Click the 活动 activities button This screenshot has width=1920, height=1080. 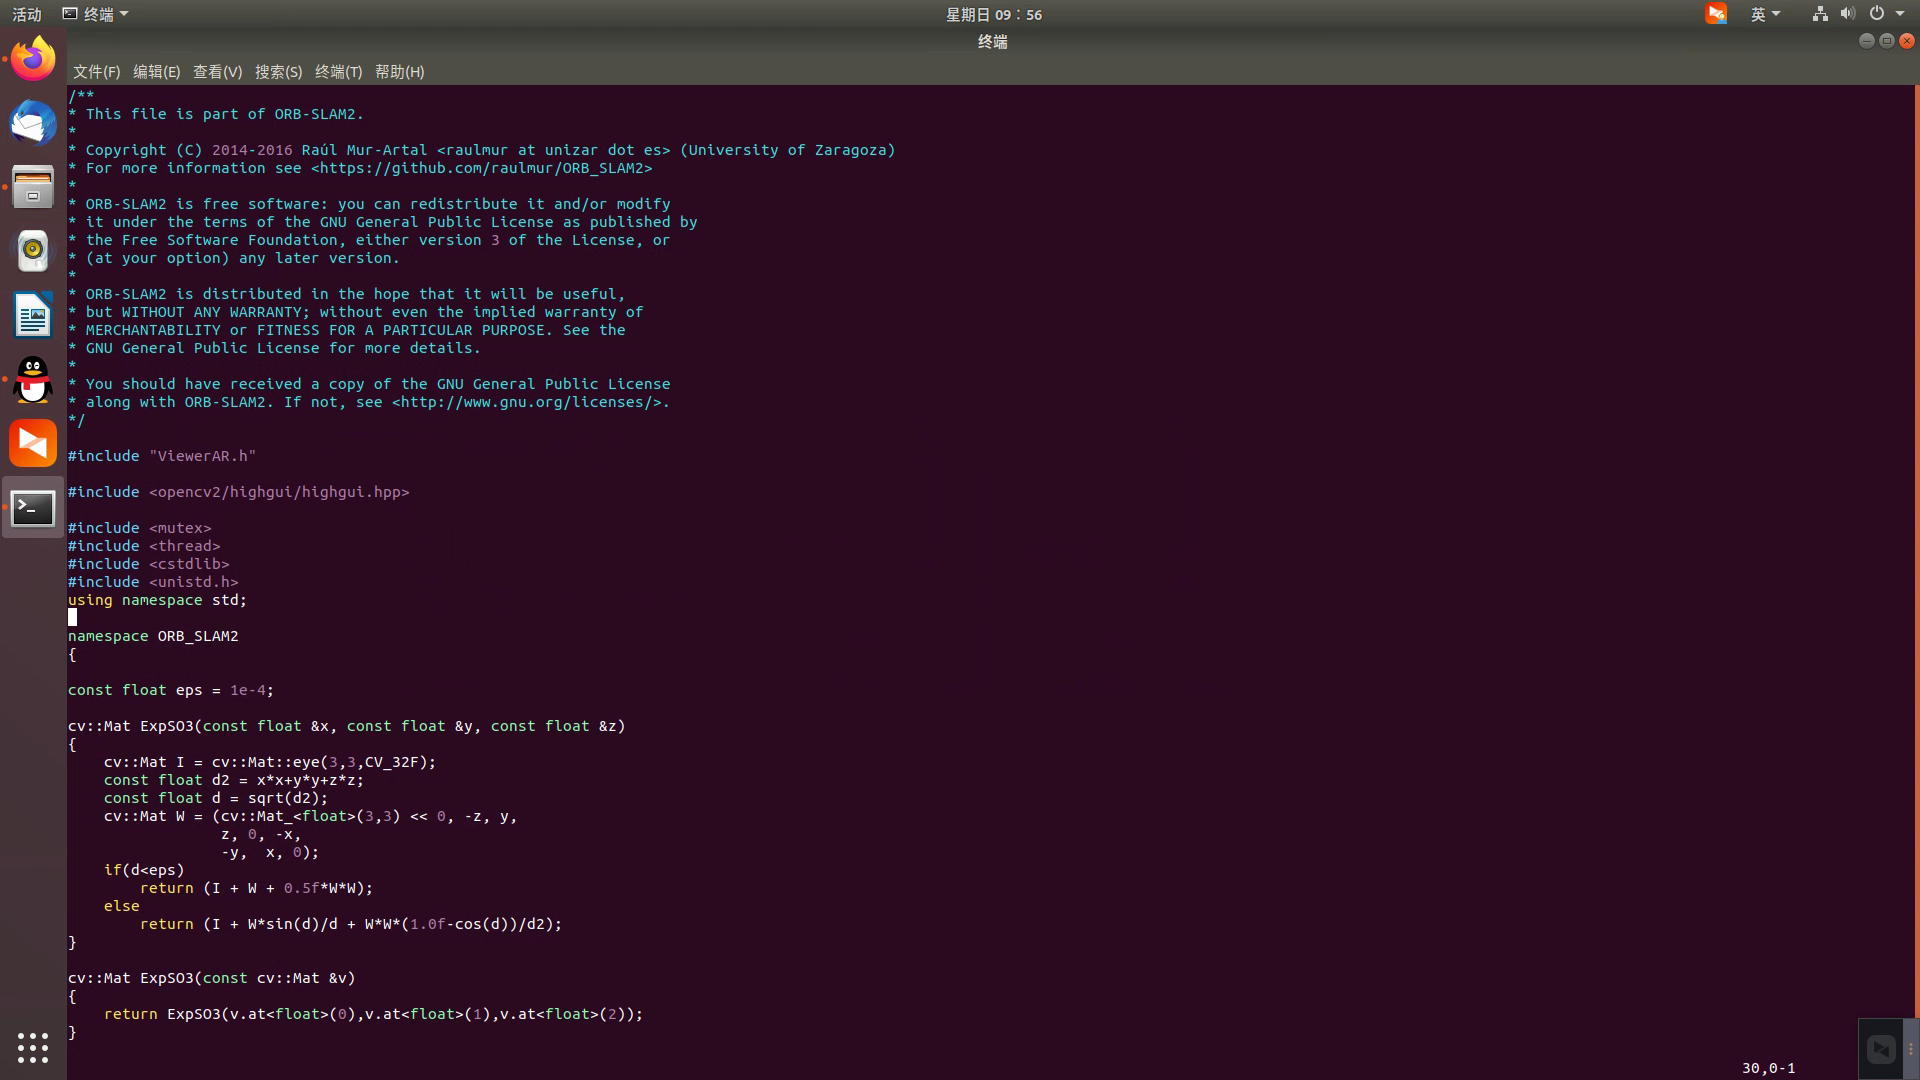27,14
